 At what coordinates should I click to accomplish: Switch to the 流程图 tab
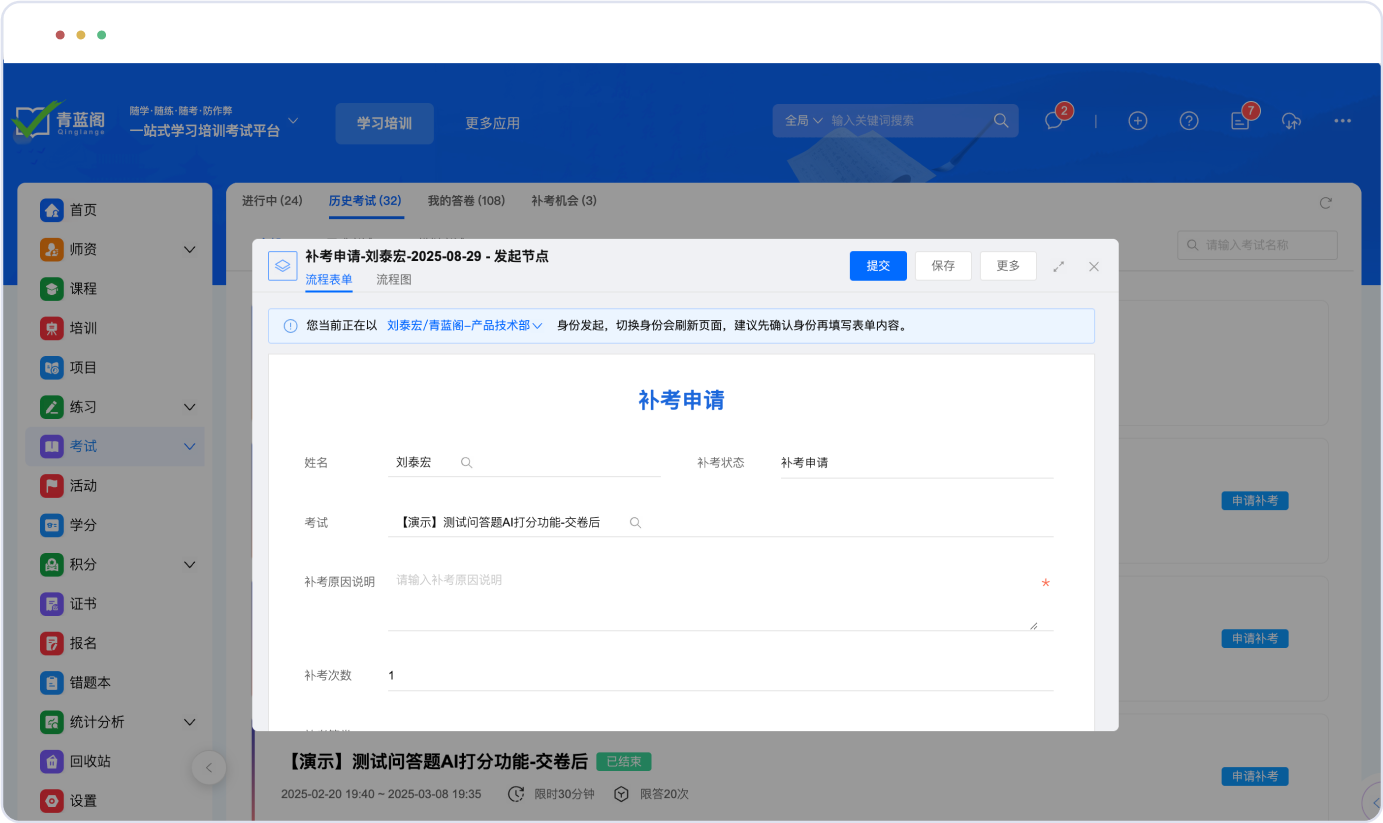(x=393, y=280)
